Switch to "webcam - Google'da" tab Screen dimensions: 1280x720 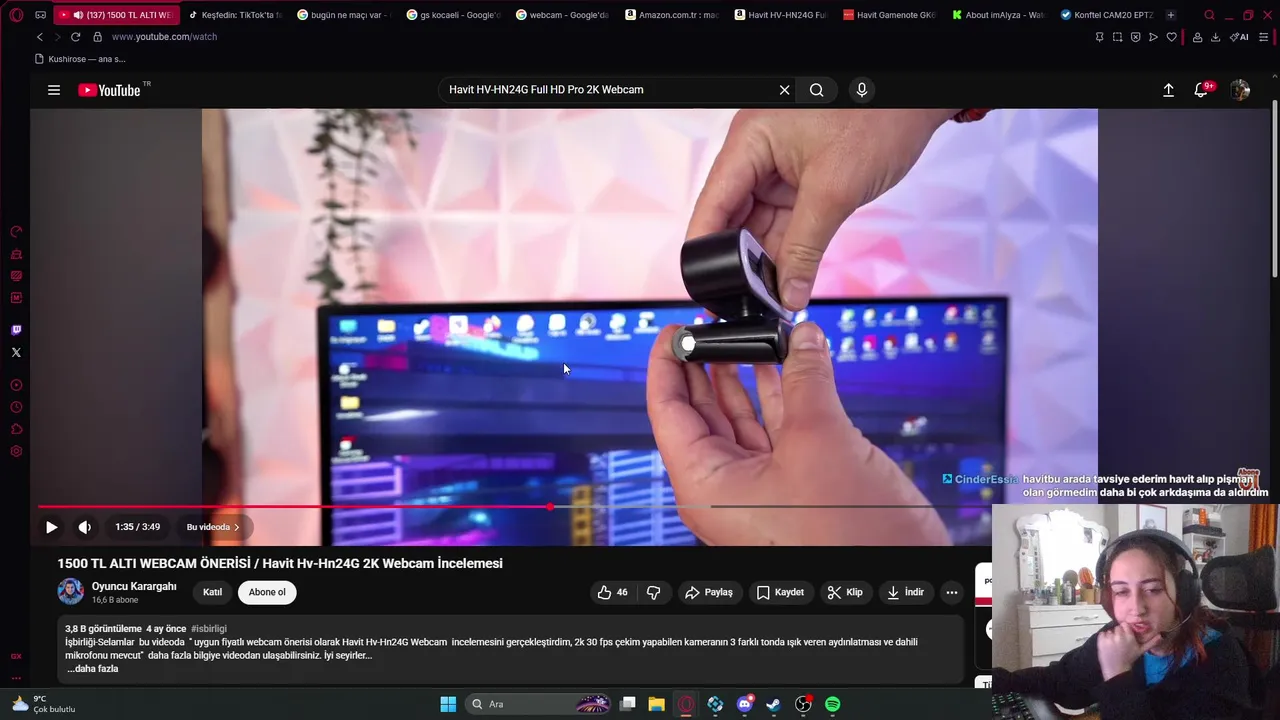coord(561,15)
